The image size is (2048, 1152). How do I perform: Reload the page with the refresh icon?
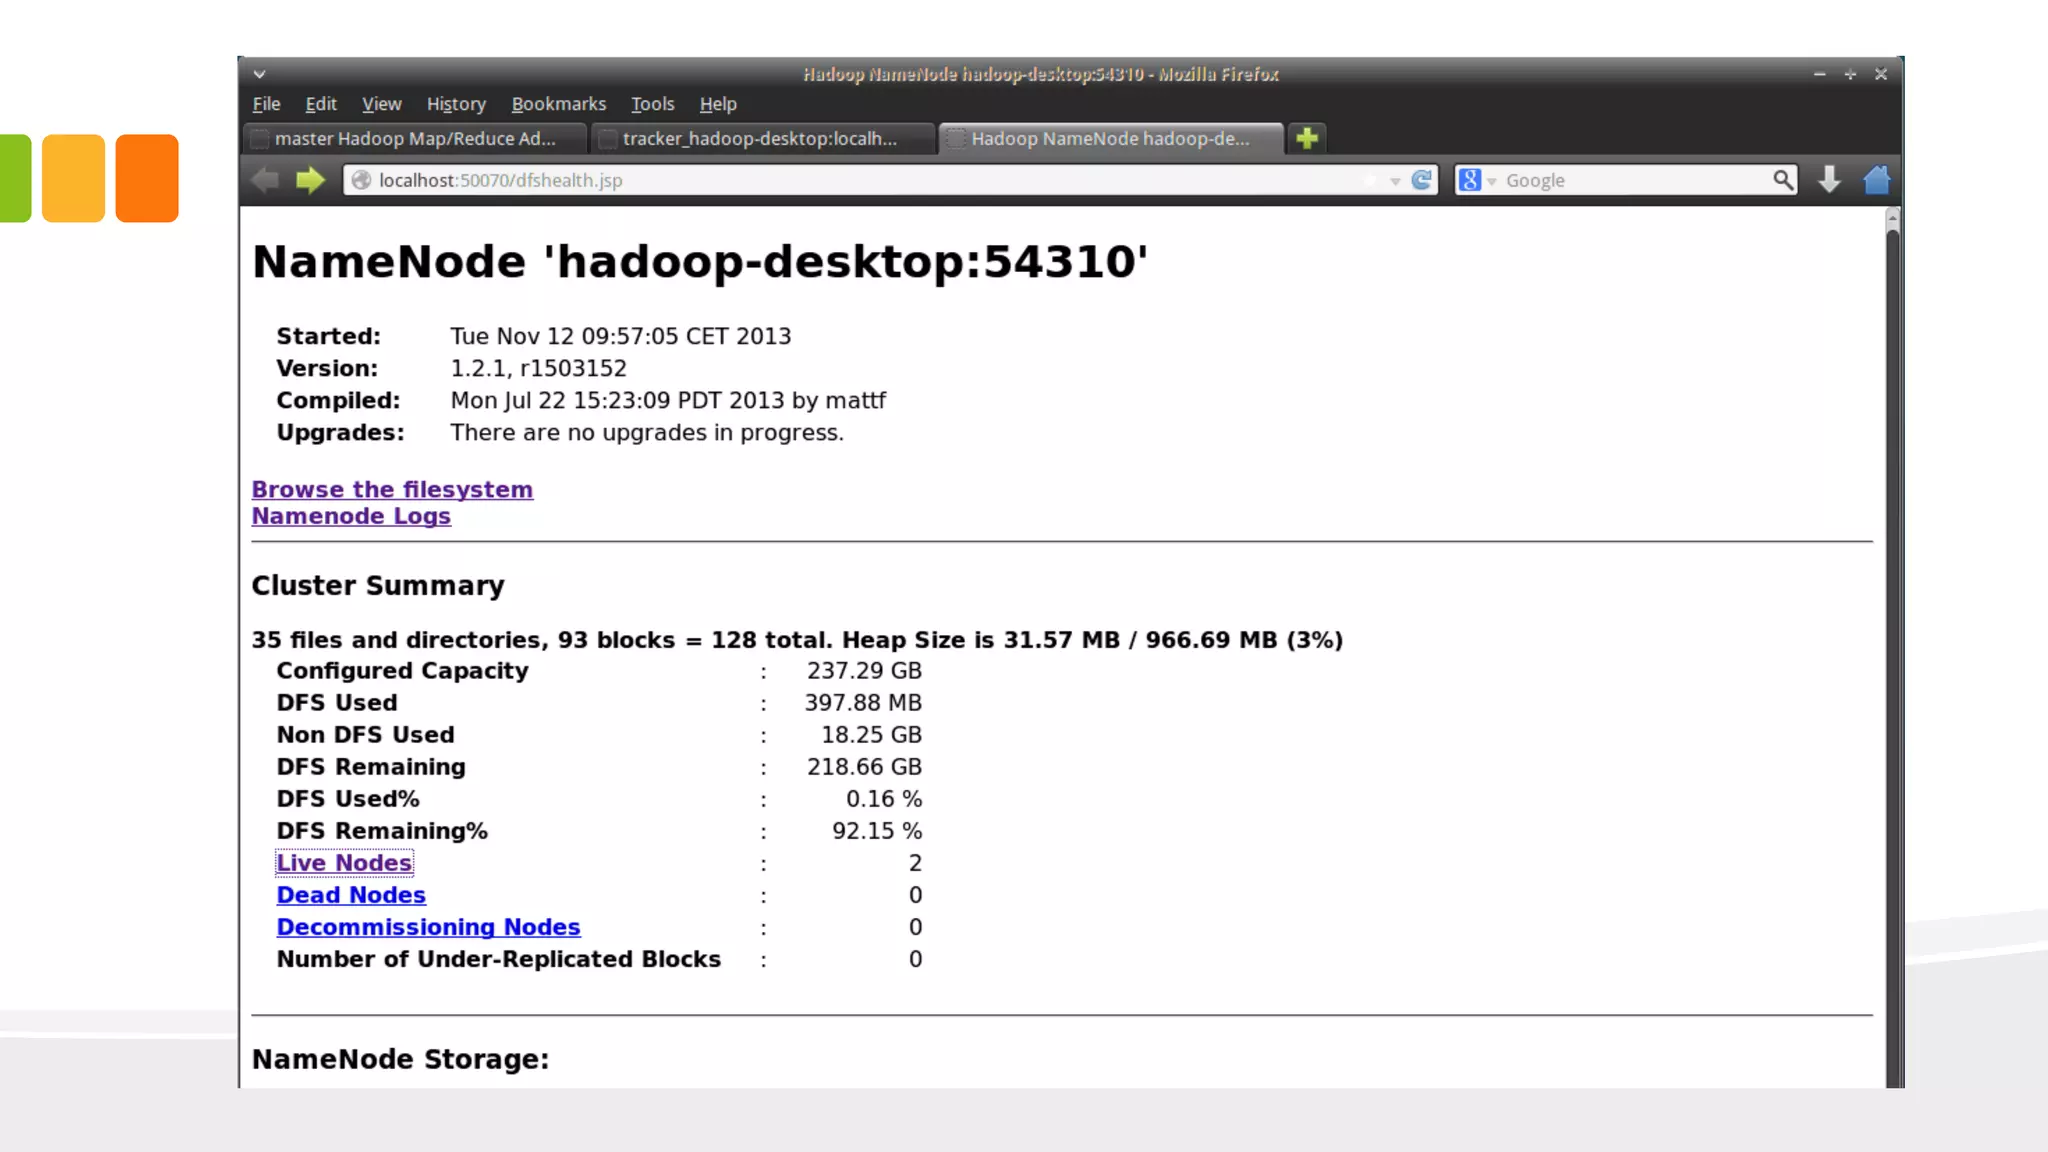pyautogui.click(x=1421, y=180)
